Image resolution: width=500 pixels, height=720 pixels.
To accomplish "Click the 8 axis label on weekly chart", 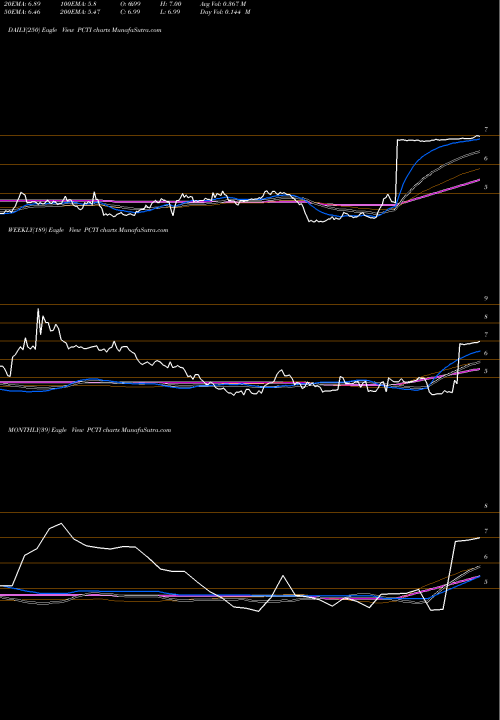I will click(x=486, y=317).
